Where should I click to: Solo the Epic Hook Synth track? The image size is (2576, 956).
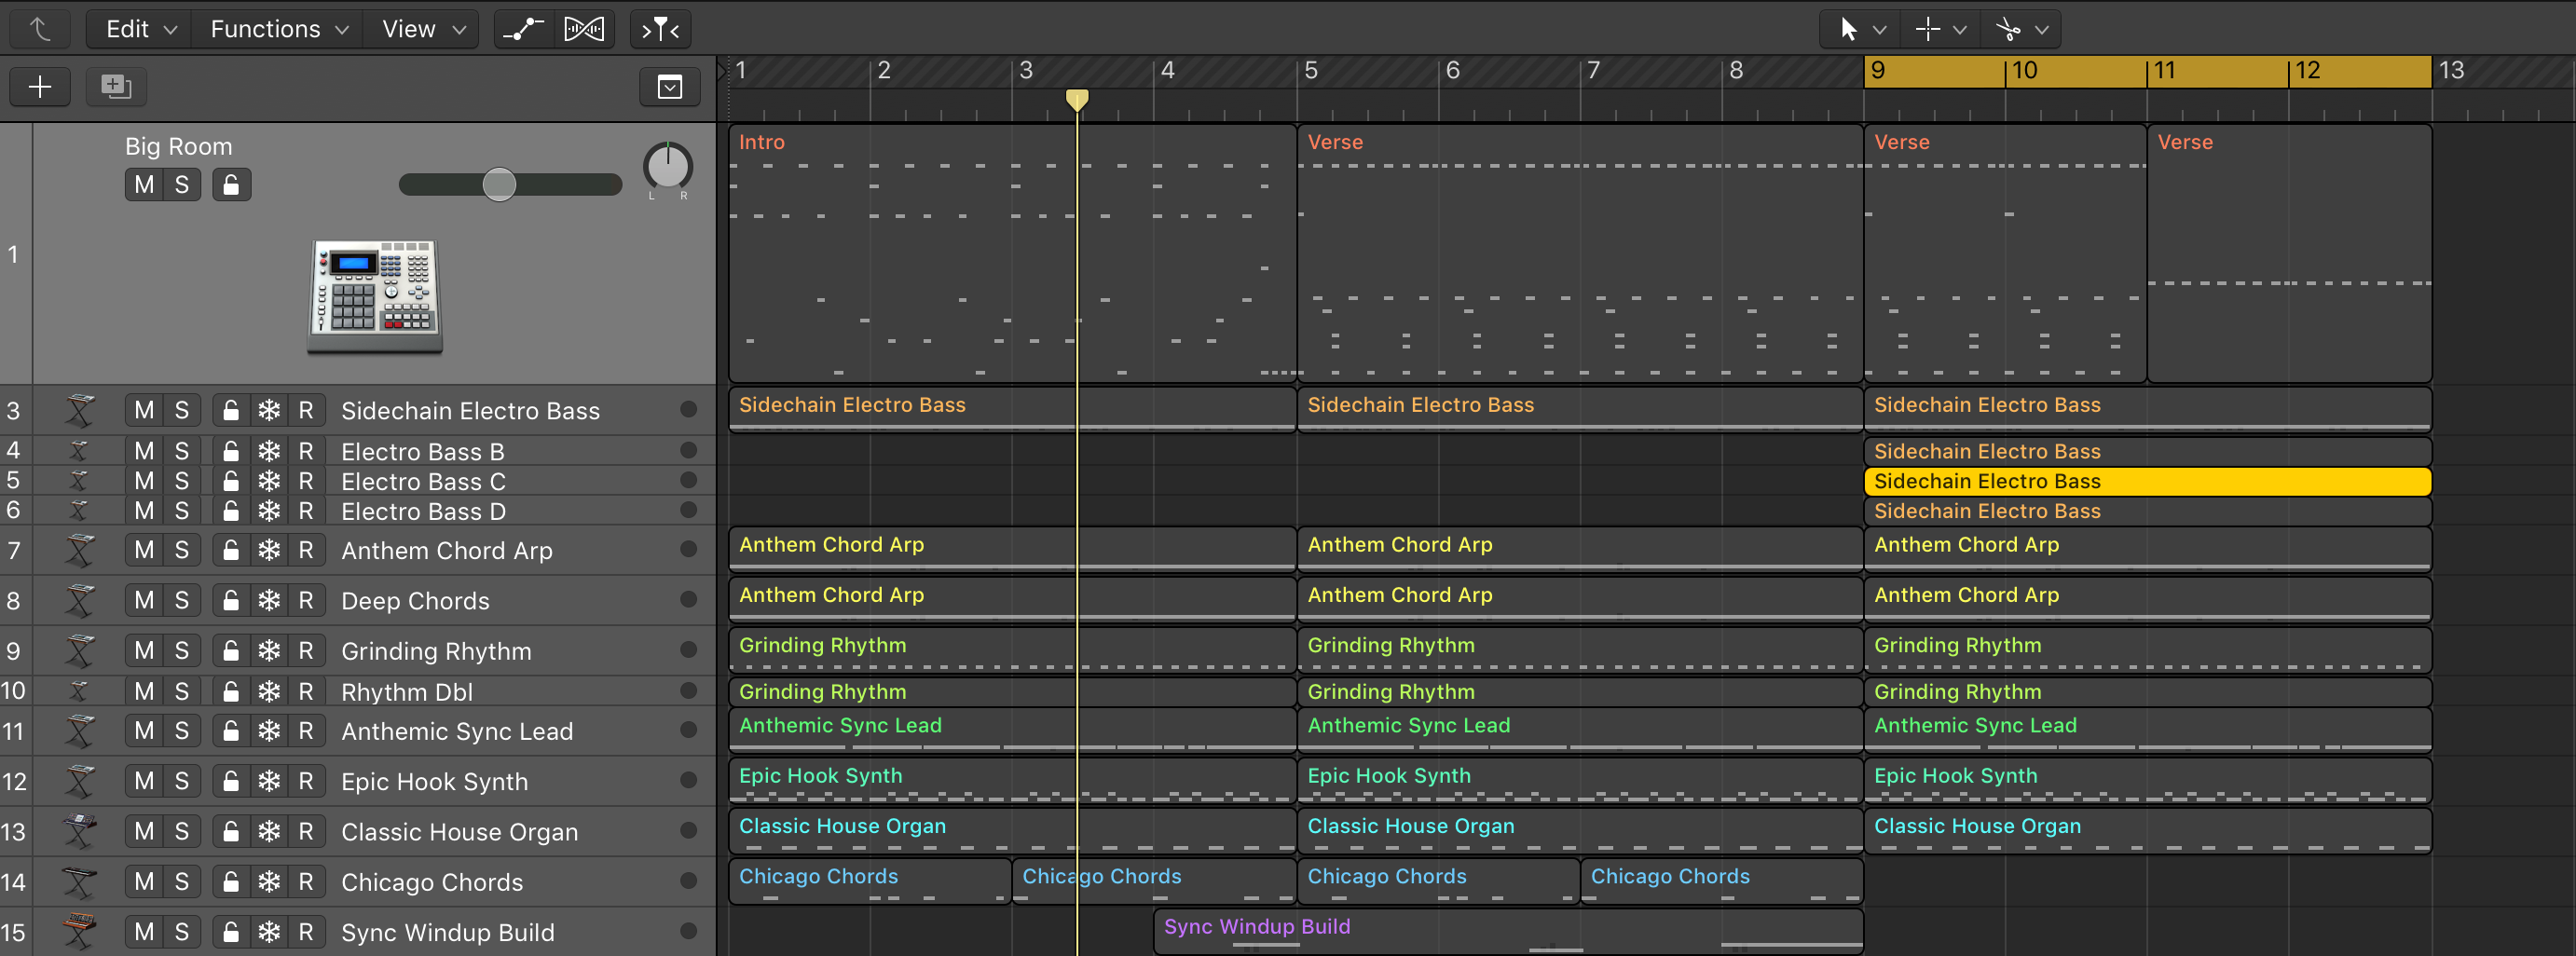(181, 781)
